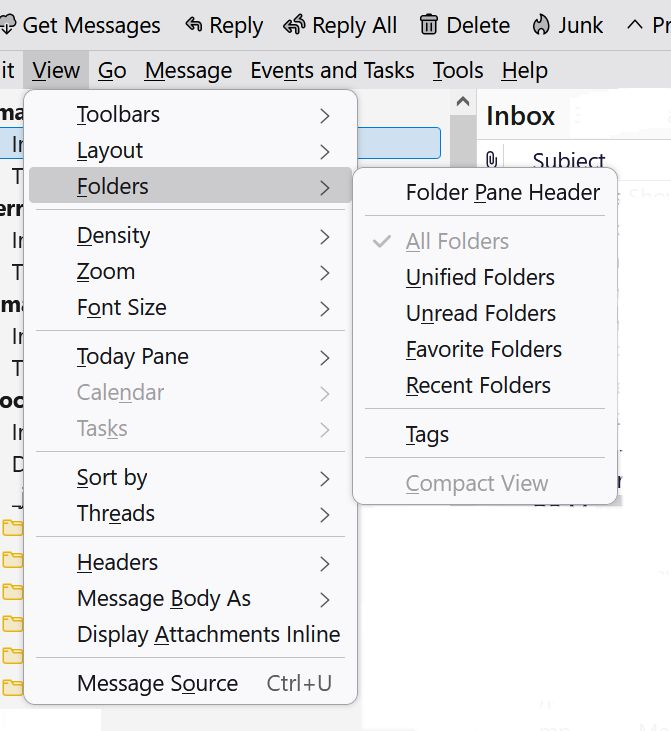Expand the Headers submenu

point(190,562)
